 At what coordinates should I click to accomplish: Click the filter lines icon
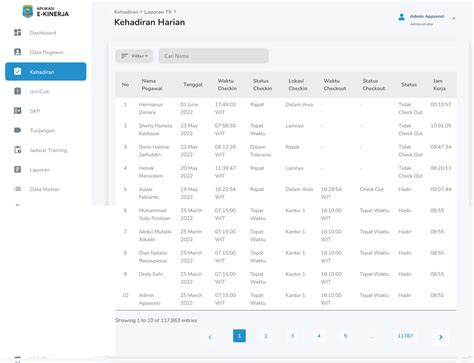coord(125,56)
